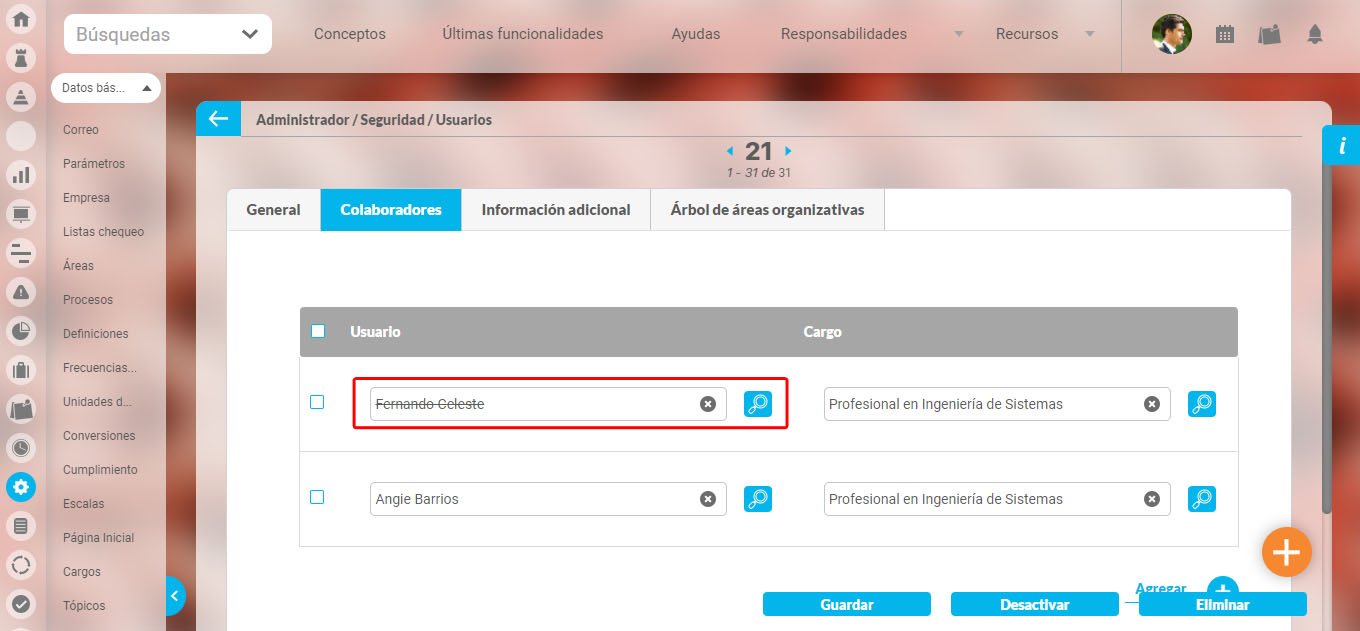Screen dimensions: 1360x631
Task: Click the orange plus floating button
Action: pyautogui.click(x=1286, y=552)
